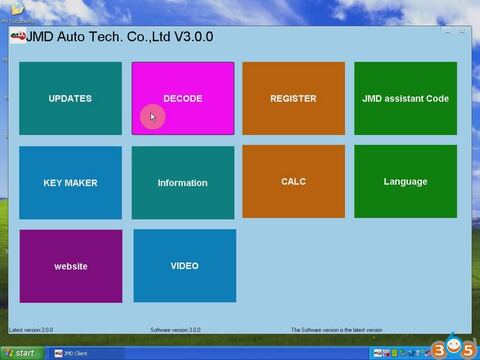Show the Information tile
Viewport: 480px width, 360px height.
(x=183, y=183)
